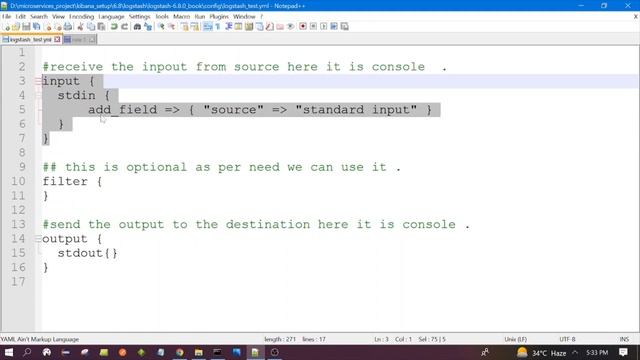
Task: Redo action using the toolbar icon
Action: (124, 27)
